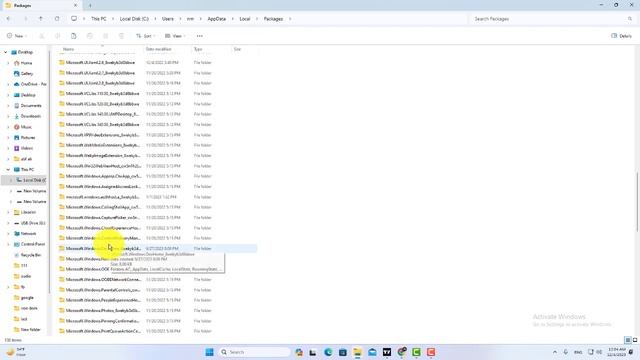Click This PC in the address bar

pos(99,19)
